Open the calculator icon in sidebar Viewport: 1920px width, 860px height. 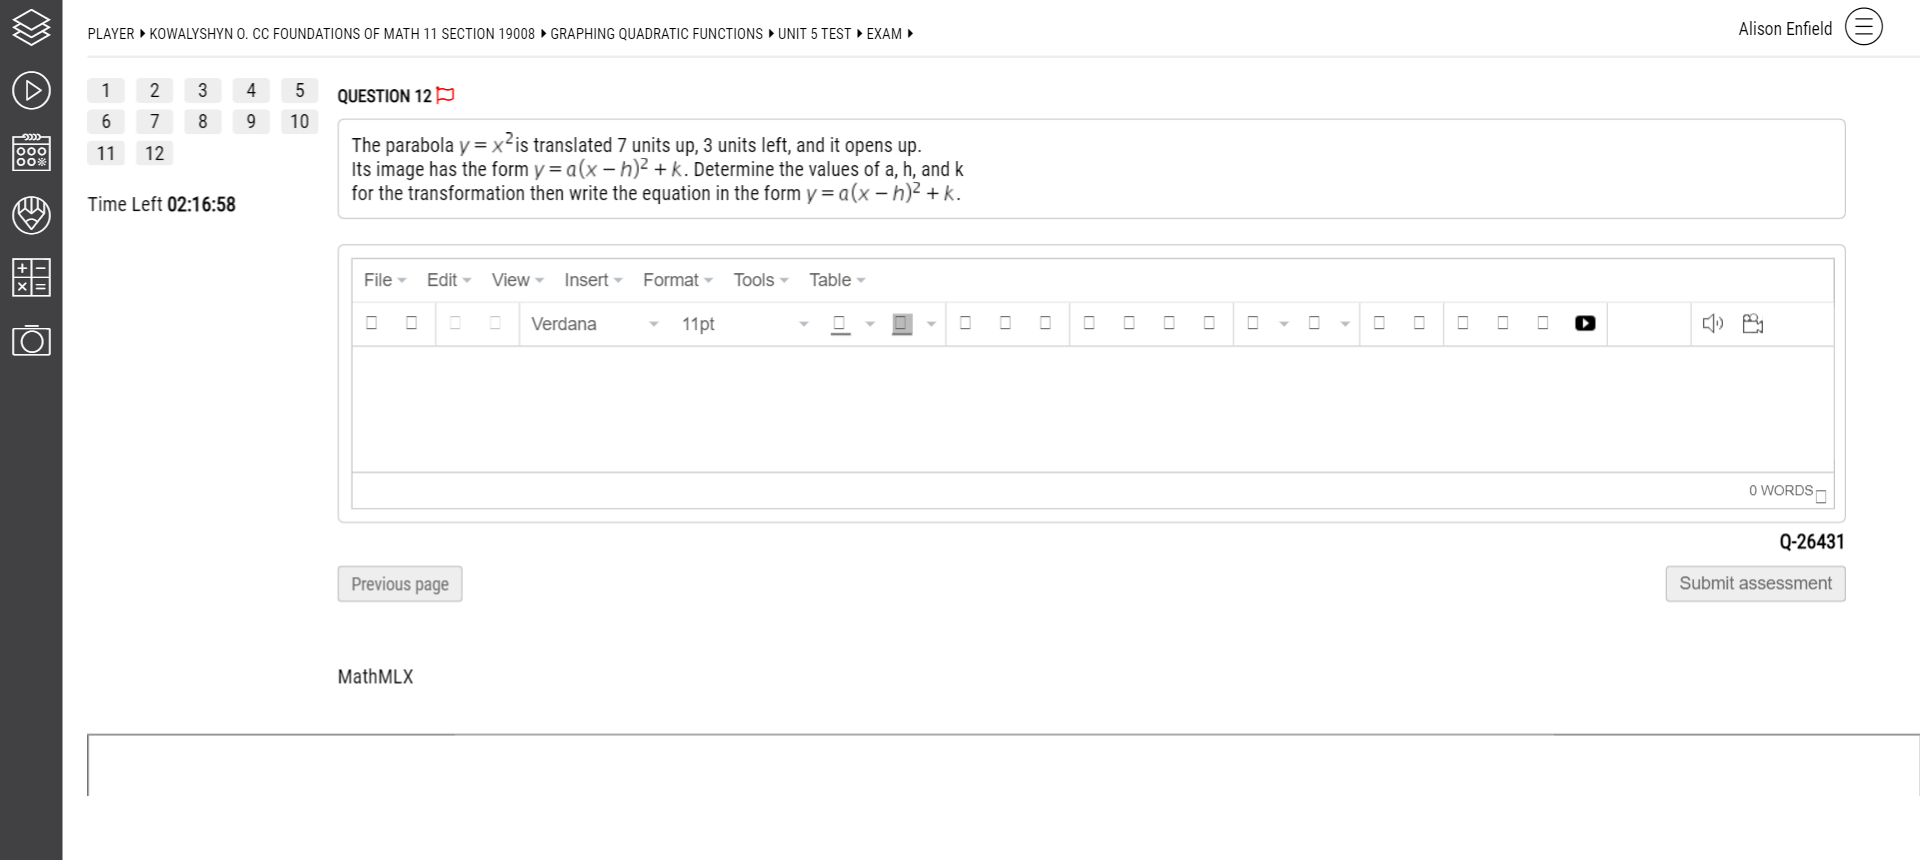coord(31,277)
